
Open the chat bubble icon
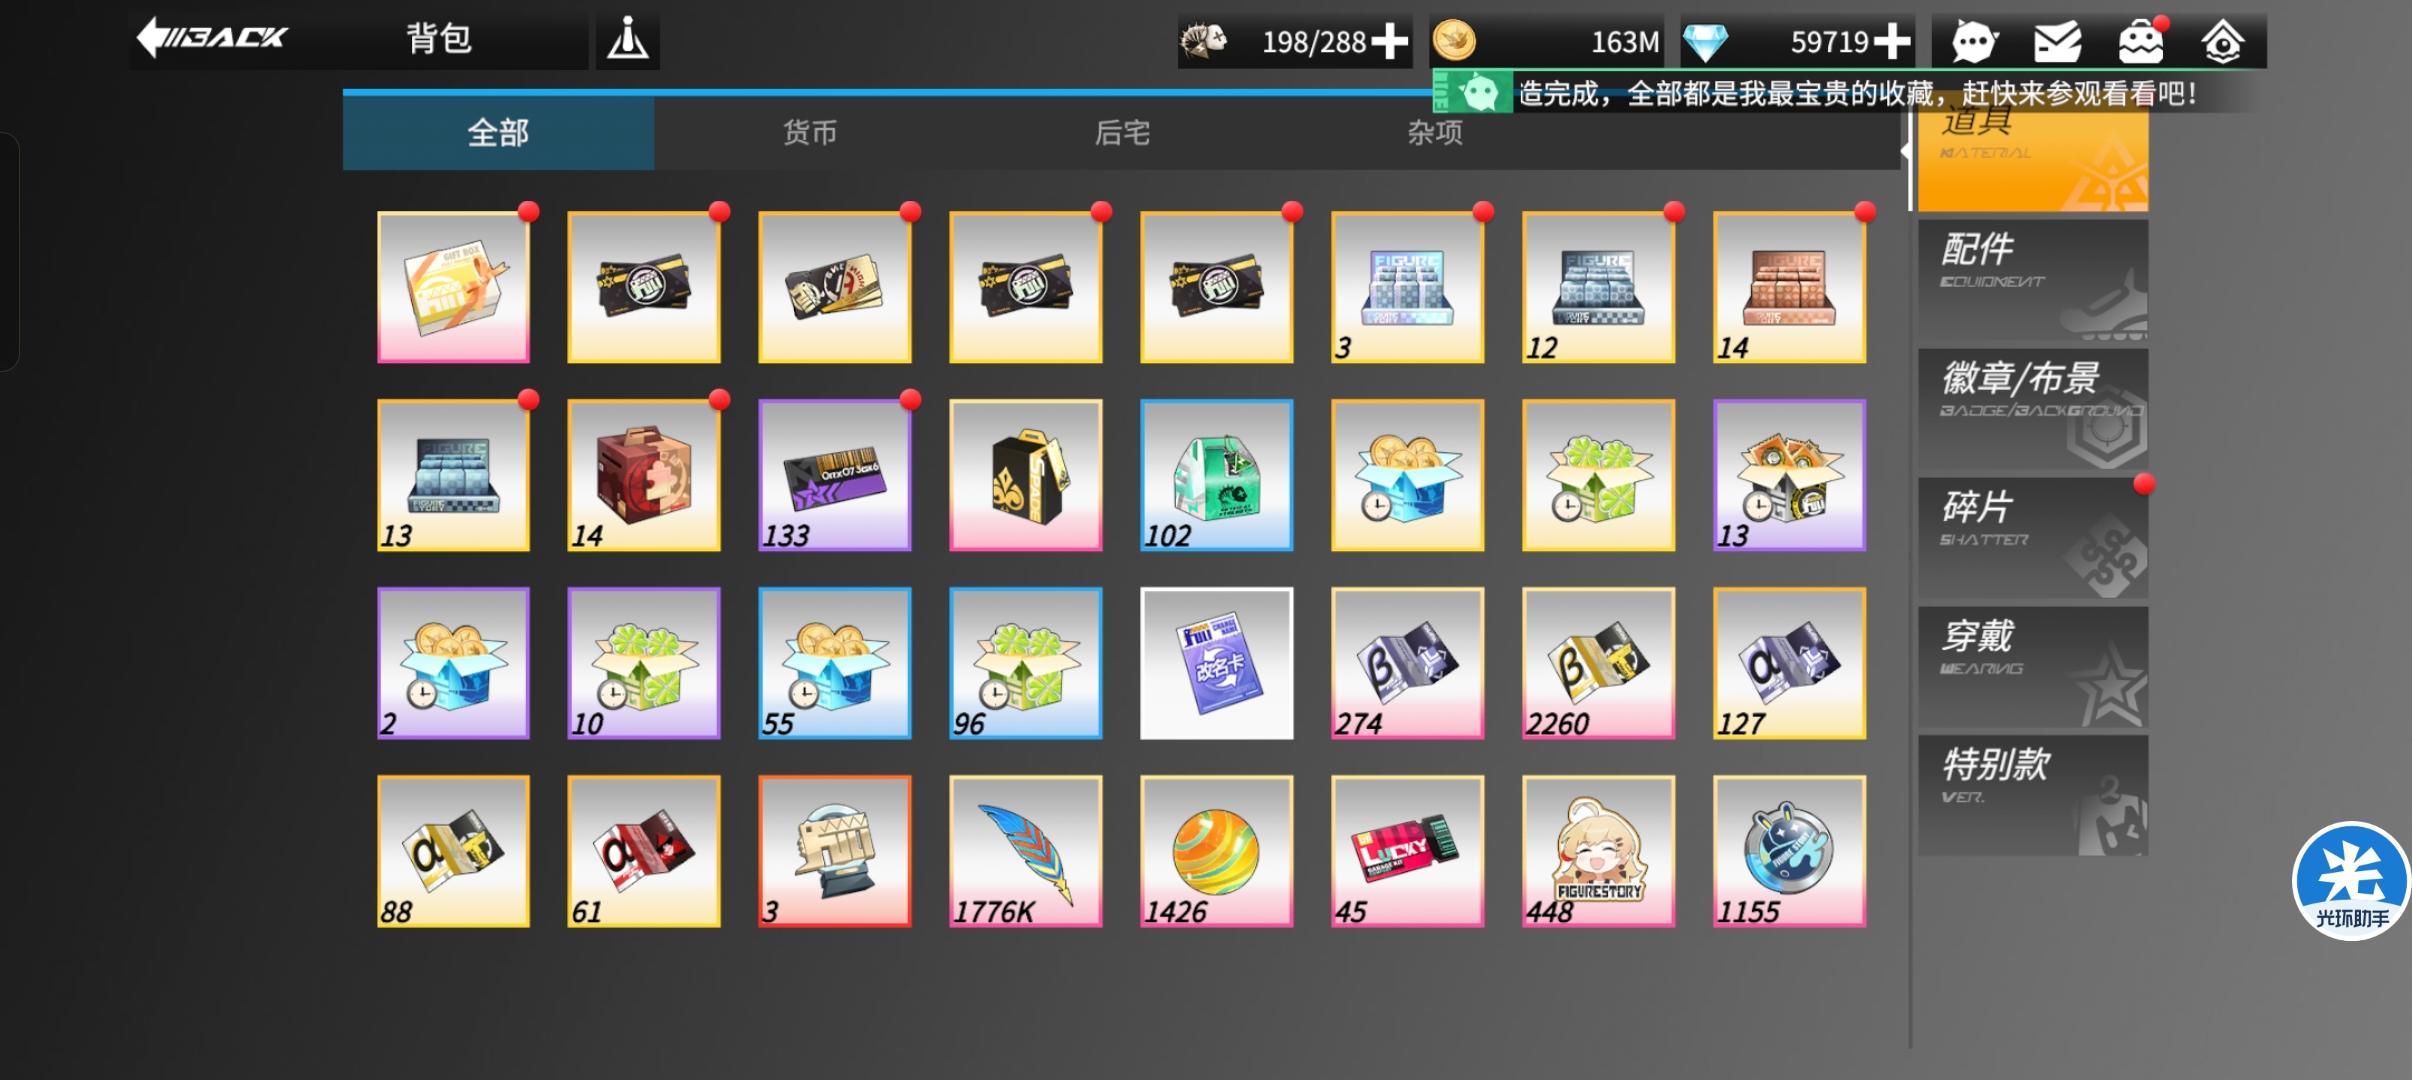click(1973, 42)
